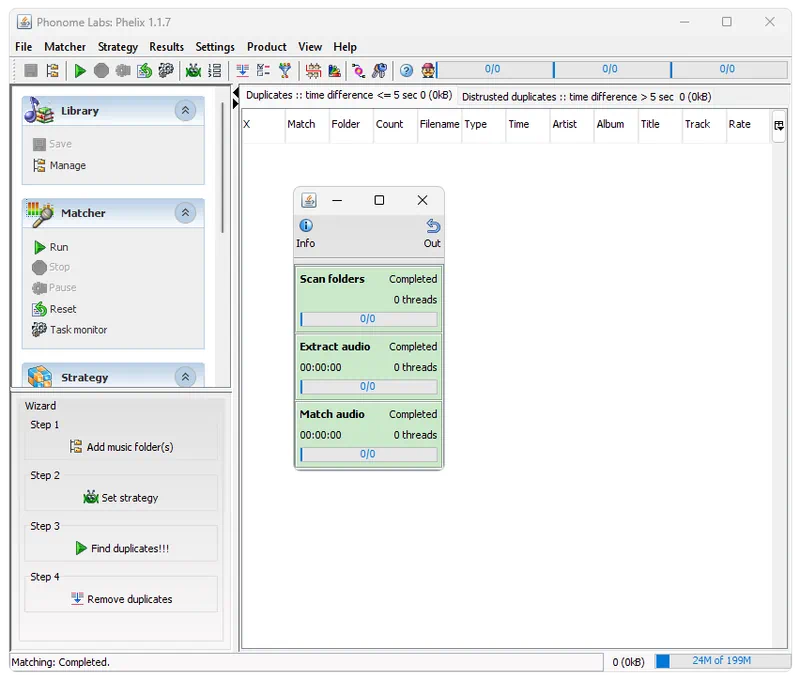Click Scan folders progress bar in task monitor
The image size is (800, 680).
(x=369, y=319)
